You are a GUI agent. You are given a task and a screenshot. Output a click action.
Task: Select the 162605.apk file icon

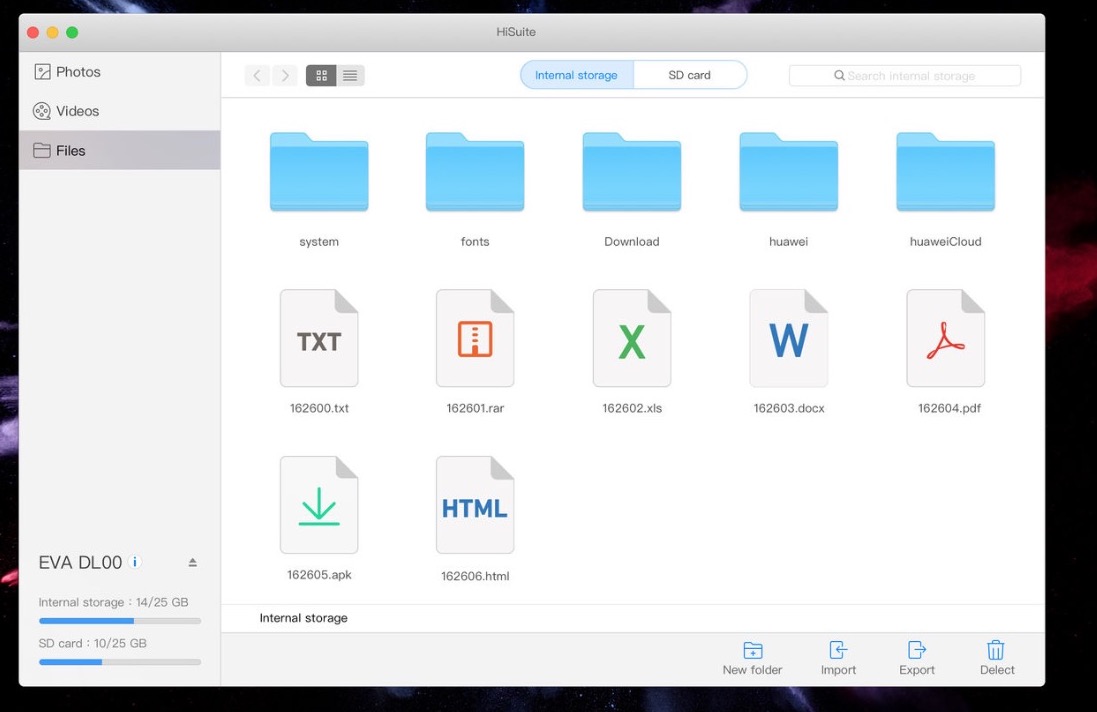coord(319,505)
